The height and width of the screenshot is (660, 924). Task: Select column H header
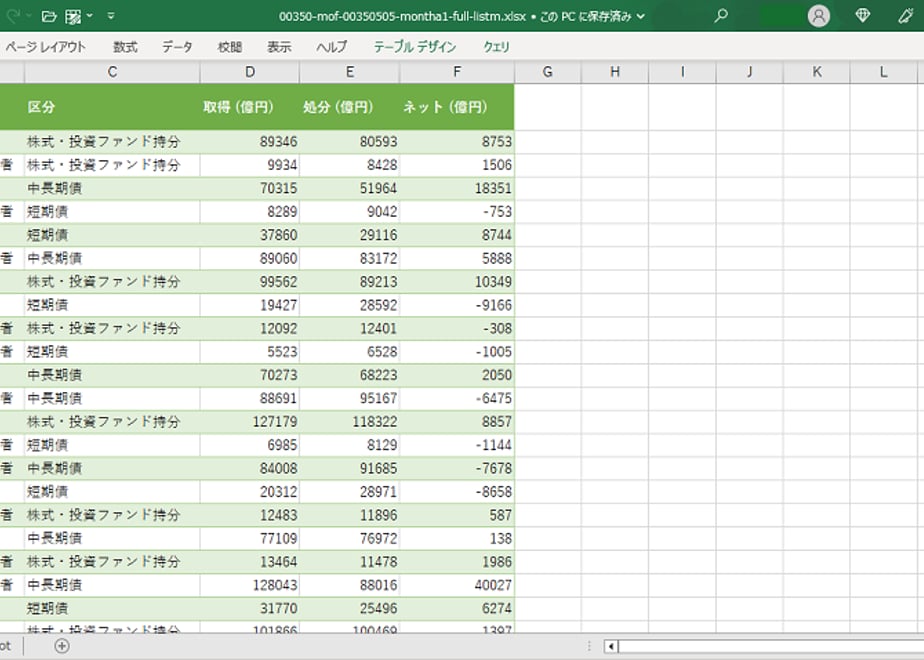(615, 72)
